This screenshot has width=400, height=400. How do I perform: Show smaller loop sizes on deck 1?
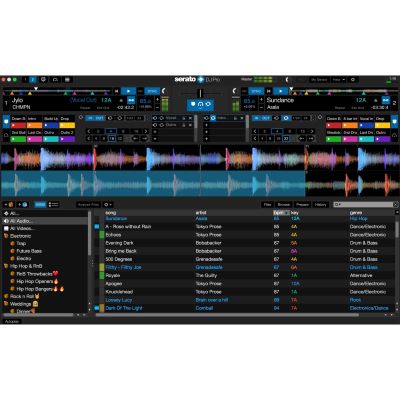point(89,131)
